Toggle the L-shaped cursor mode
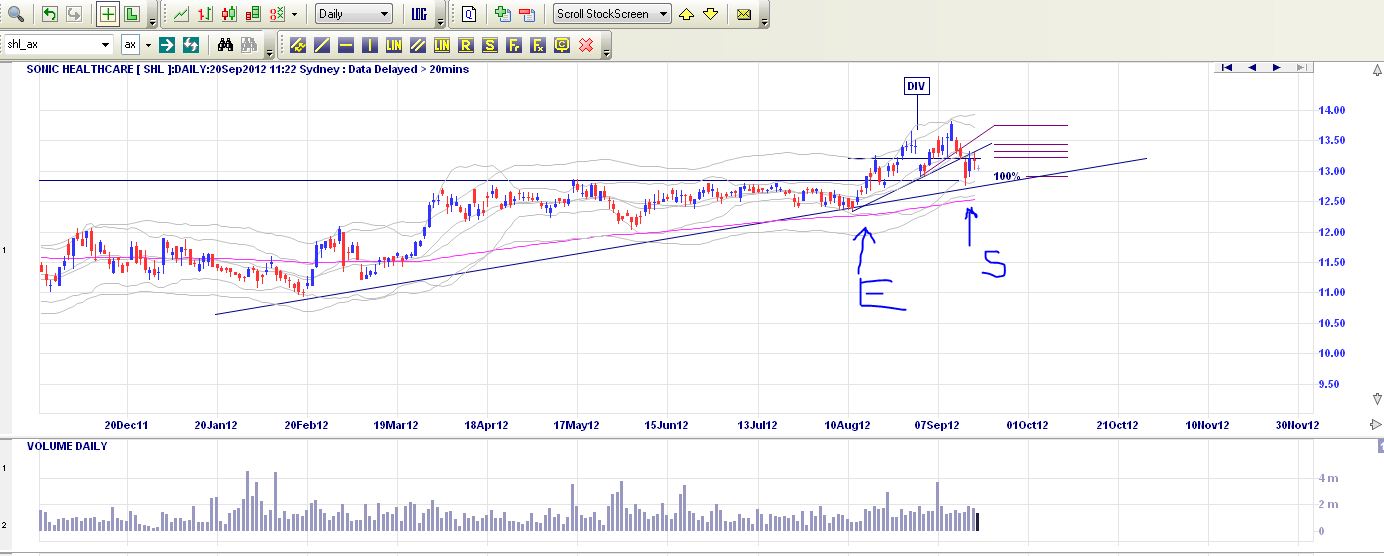This screenshot has width=1384, height=556. pos(132,14)
